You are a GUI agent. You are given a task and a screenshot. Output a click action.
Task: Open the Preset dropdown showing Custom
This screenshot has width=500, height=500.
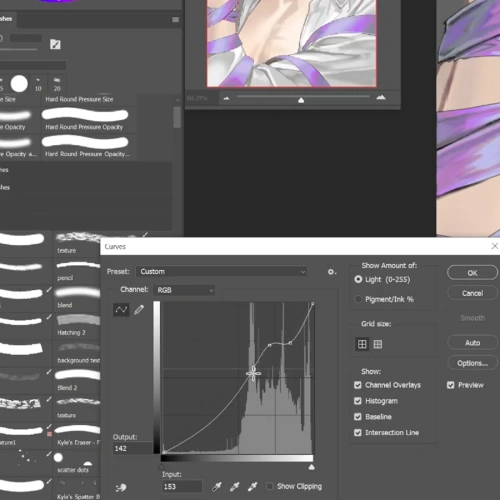(x=221, y=272)
